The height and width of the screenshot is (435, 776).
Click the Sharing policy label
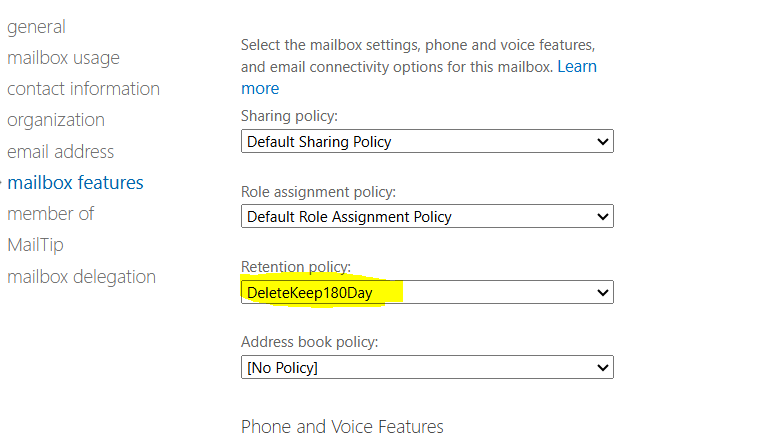pos(290,116)
